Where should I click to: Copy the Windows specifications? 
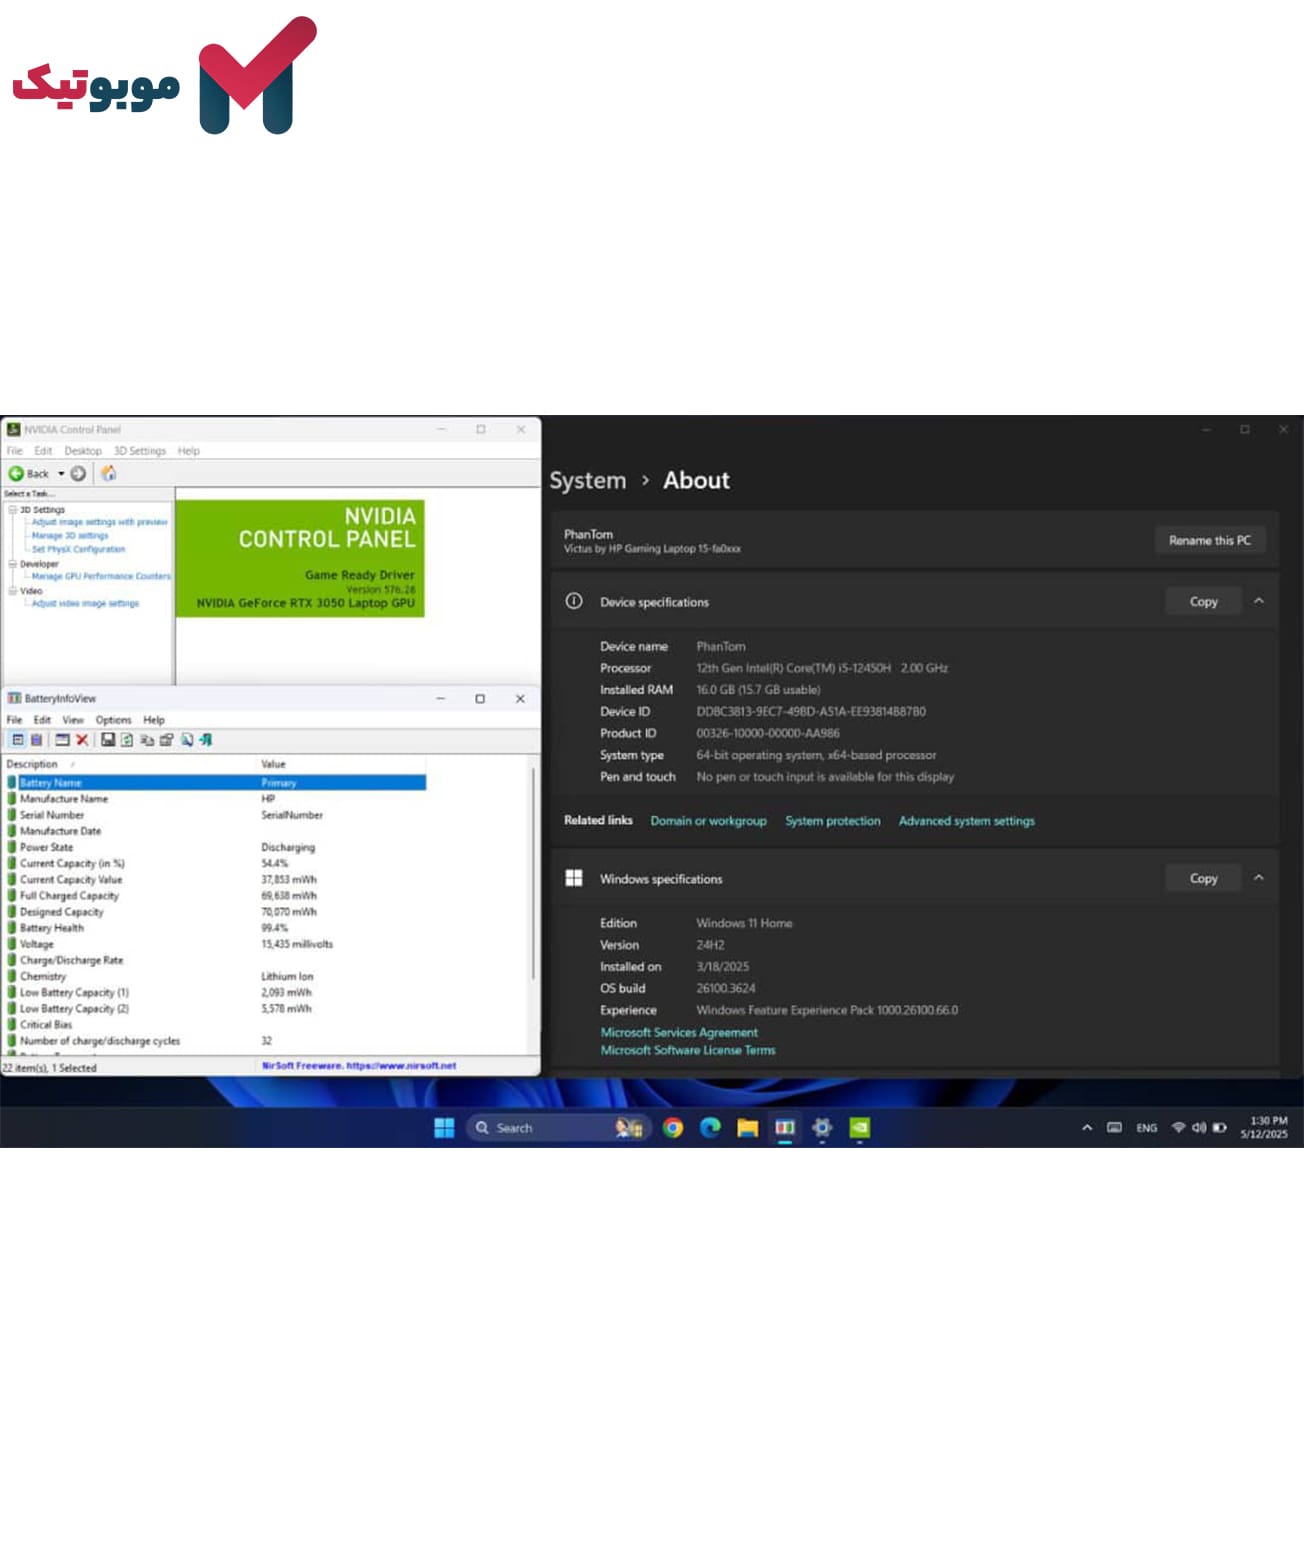tap(1203, 878)
